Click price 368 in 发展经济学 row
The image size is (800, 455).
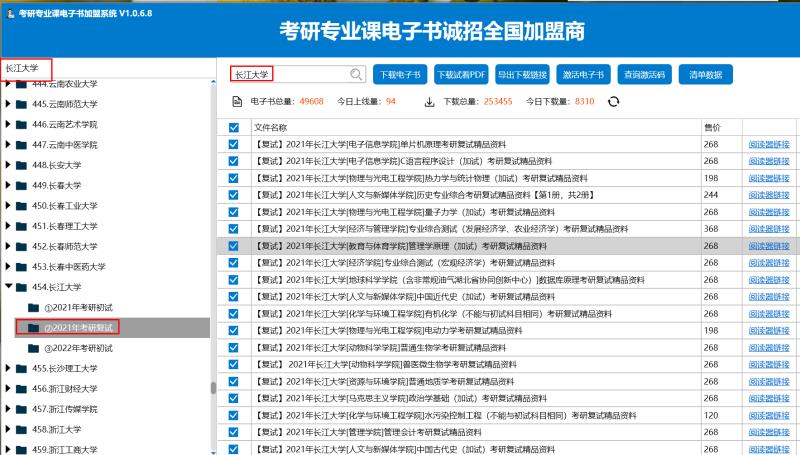point(711,229)
